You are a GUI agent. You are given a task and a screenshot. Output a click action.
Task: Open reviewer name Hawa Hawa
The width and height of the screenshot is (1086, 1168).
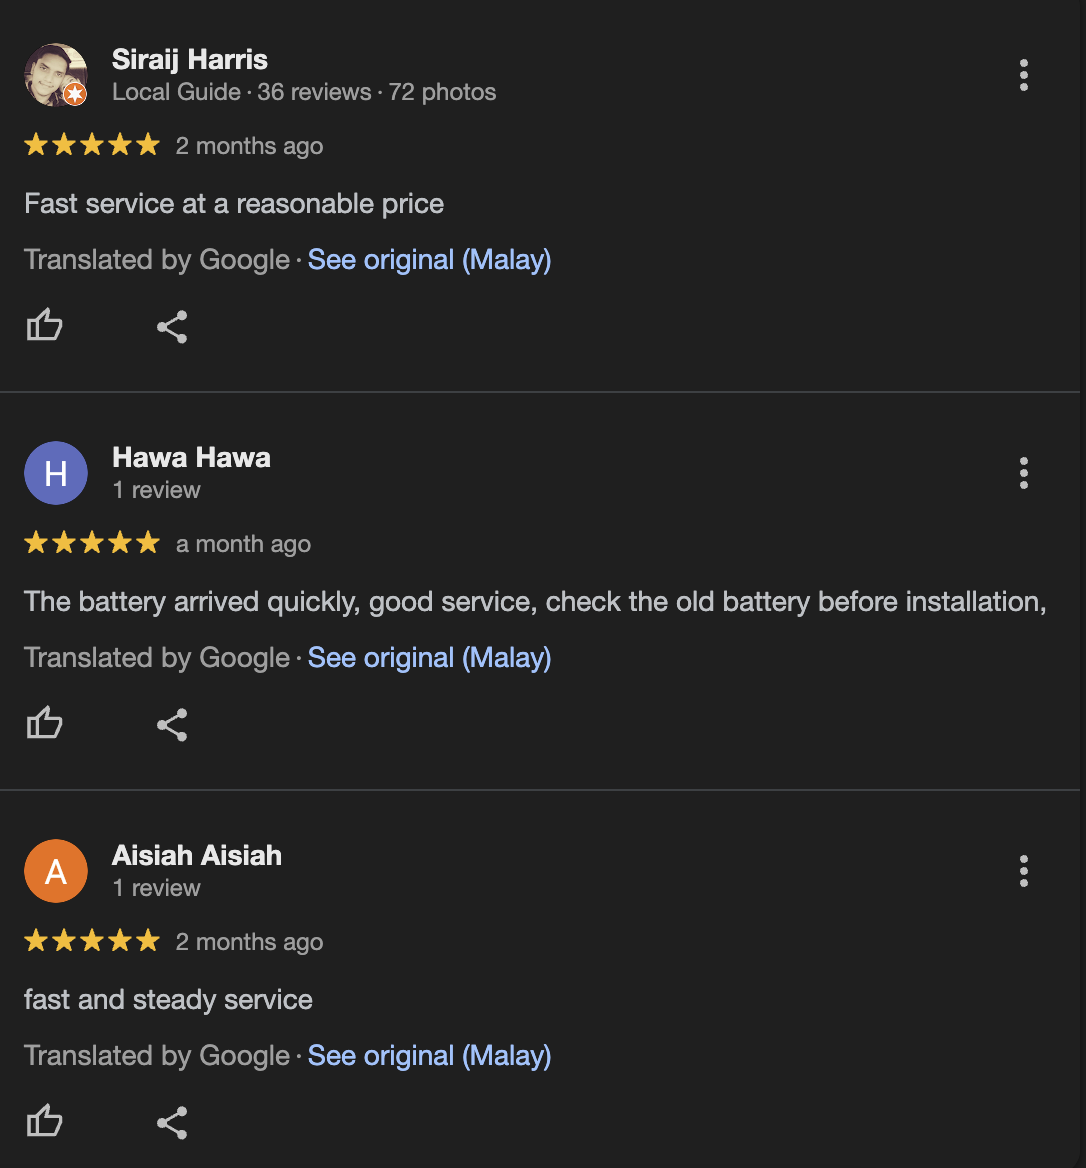[x=191, y=457]
